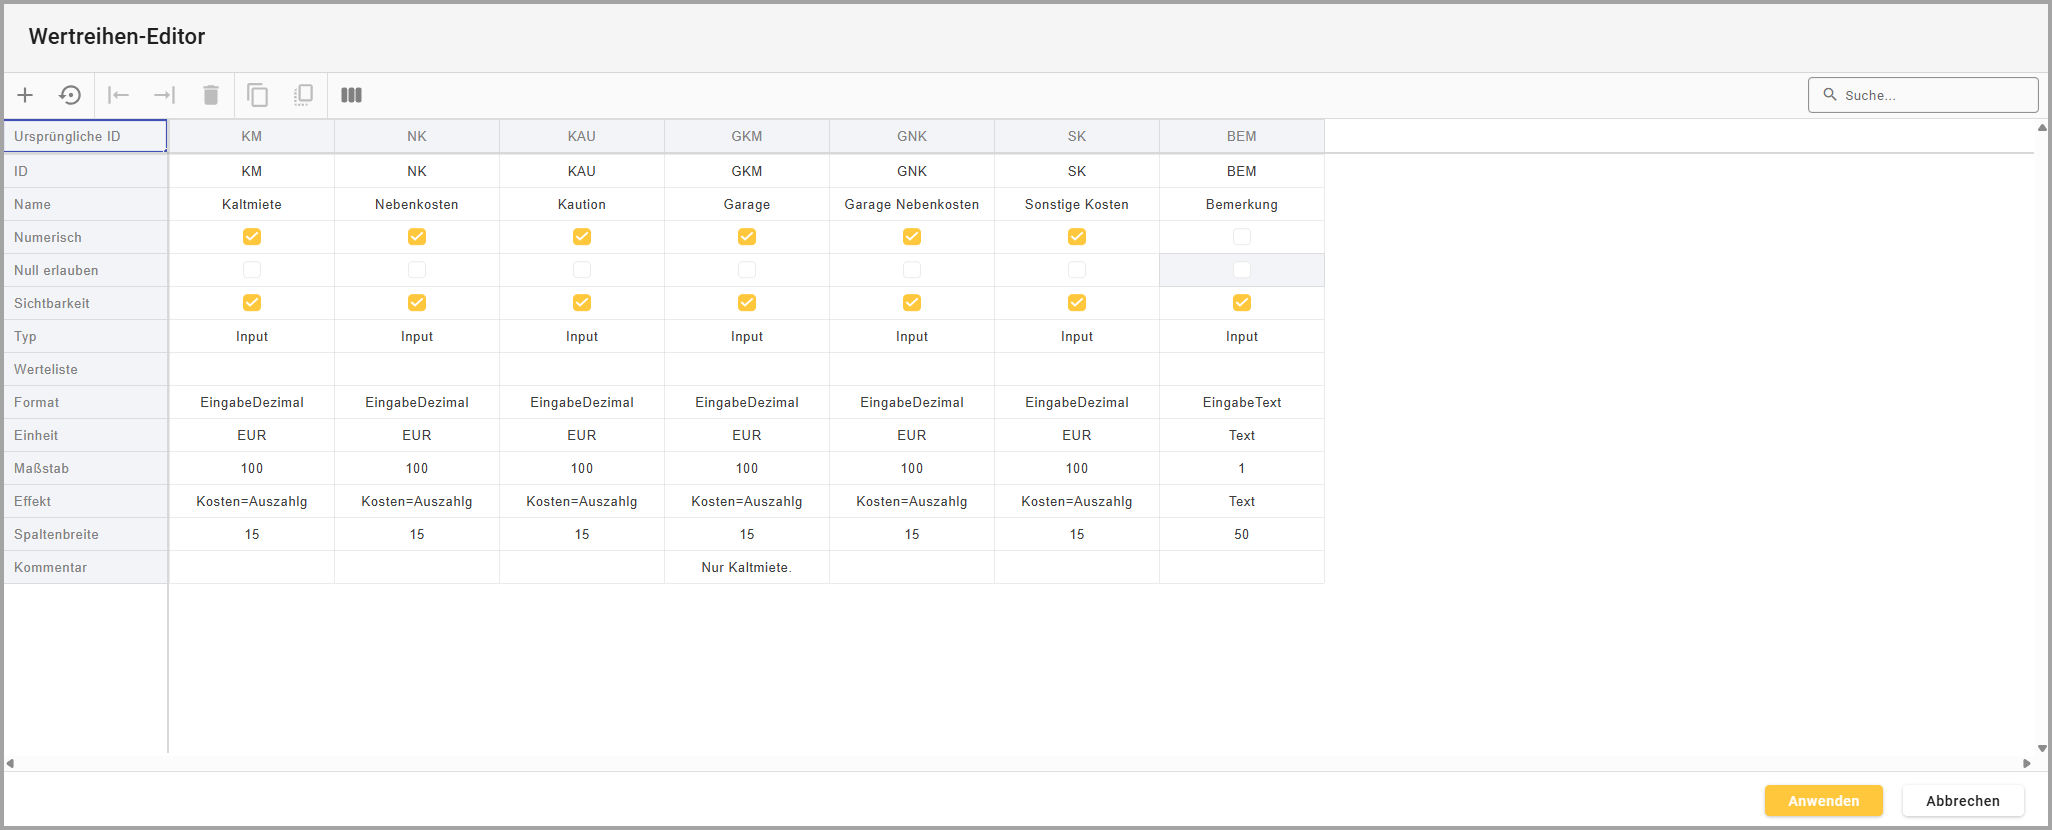Click Typ 'Input' cell in KM column

pyautogui.click(x=252, y=336)
